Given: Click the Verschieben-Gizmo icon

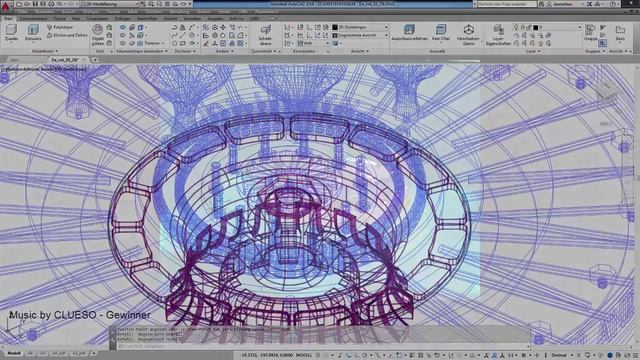Looking at the screenshot, I should tap(469, 34).
